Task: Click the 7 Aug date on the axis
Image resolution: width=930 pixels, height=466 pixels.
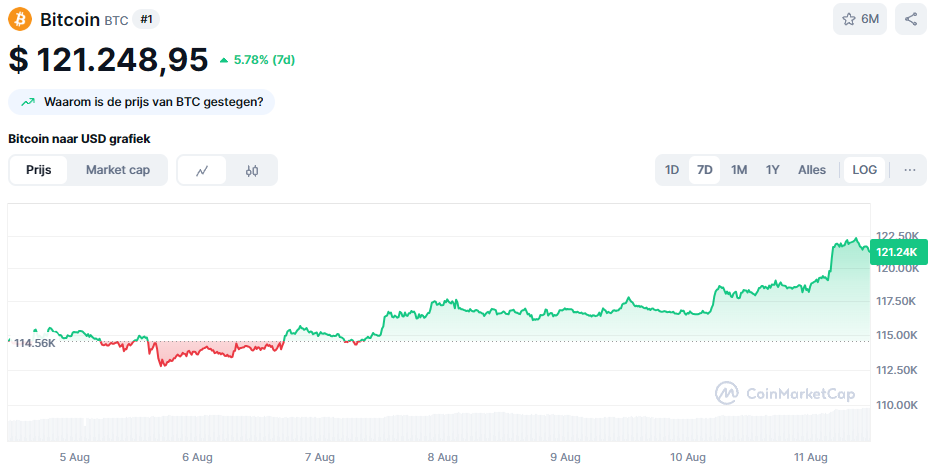Action: 320,457
